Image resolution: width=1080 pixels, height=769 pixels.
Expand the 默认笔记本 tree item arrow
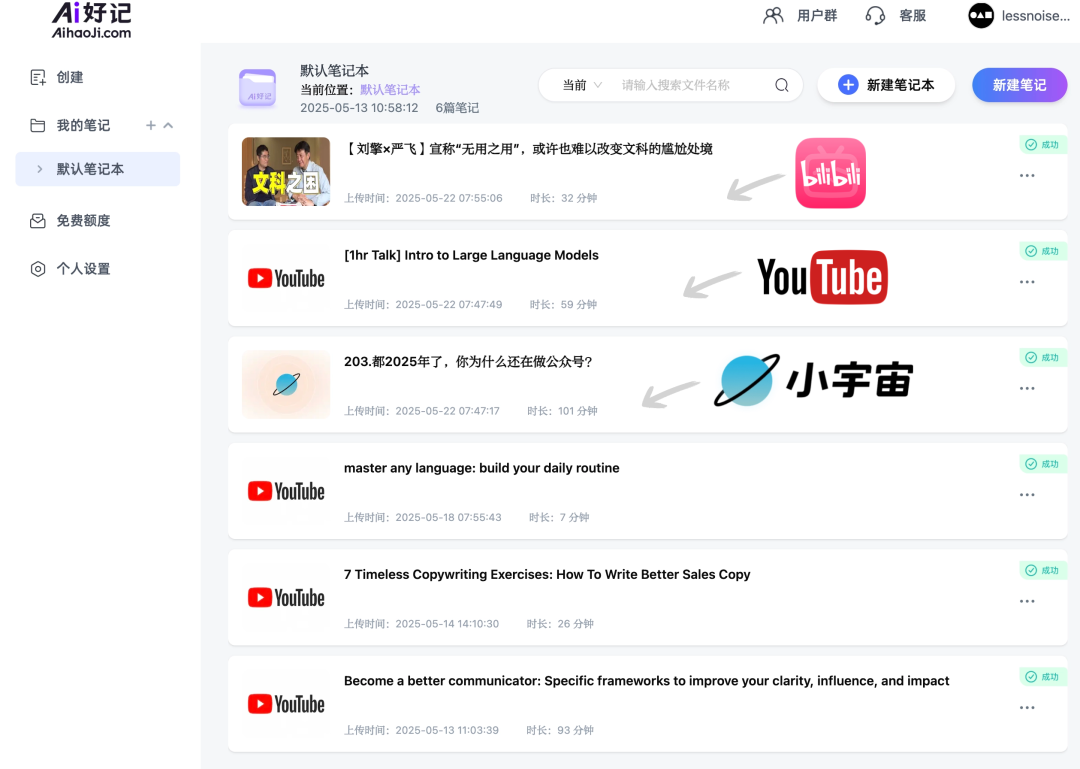[x=39, y=169]
